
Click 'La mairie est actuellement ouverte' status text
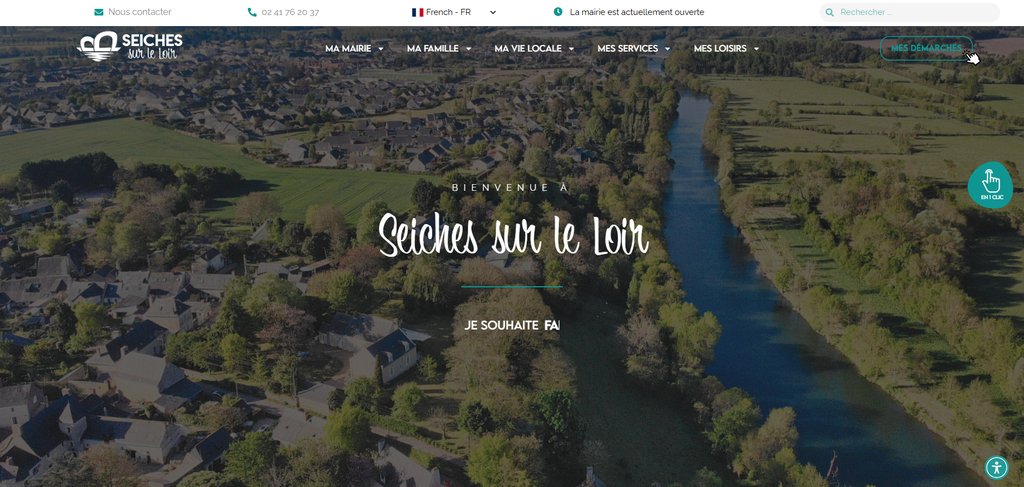[637, 12]
